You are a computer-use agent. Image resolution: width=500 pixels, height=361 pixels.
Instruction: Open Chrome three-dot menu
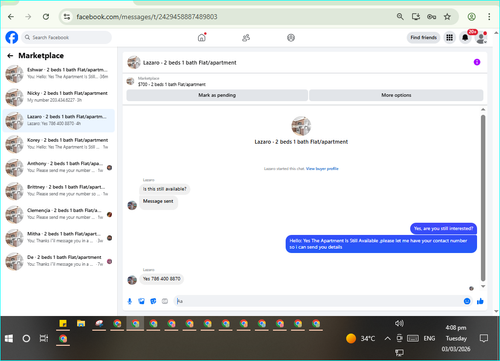click(x=489, y=17)
